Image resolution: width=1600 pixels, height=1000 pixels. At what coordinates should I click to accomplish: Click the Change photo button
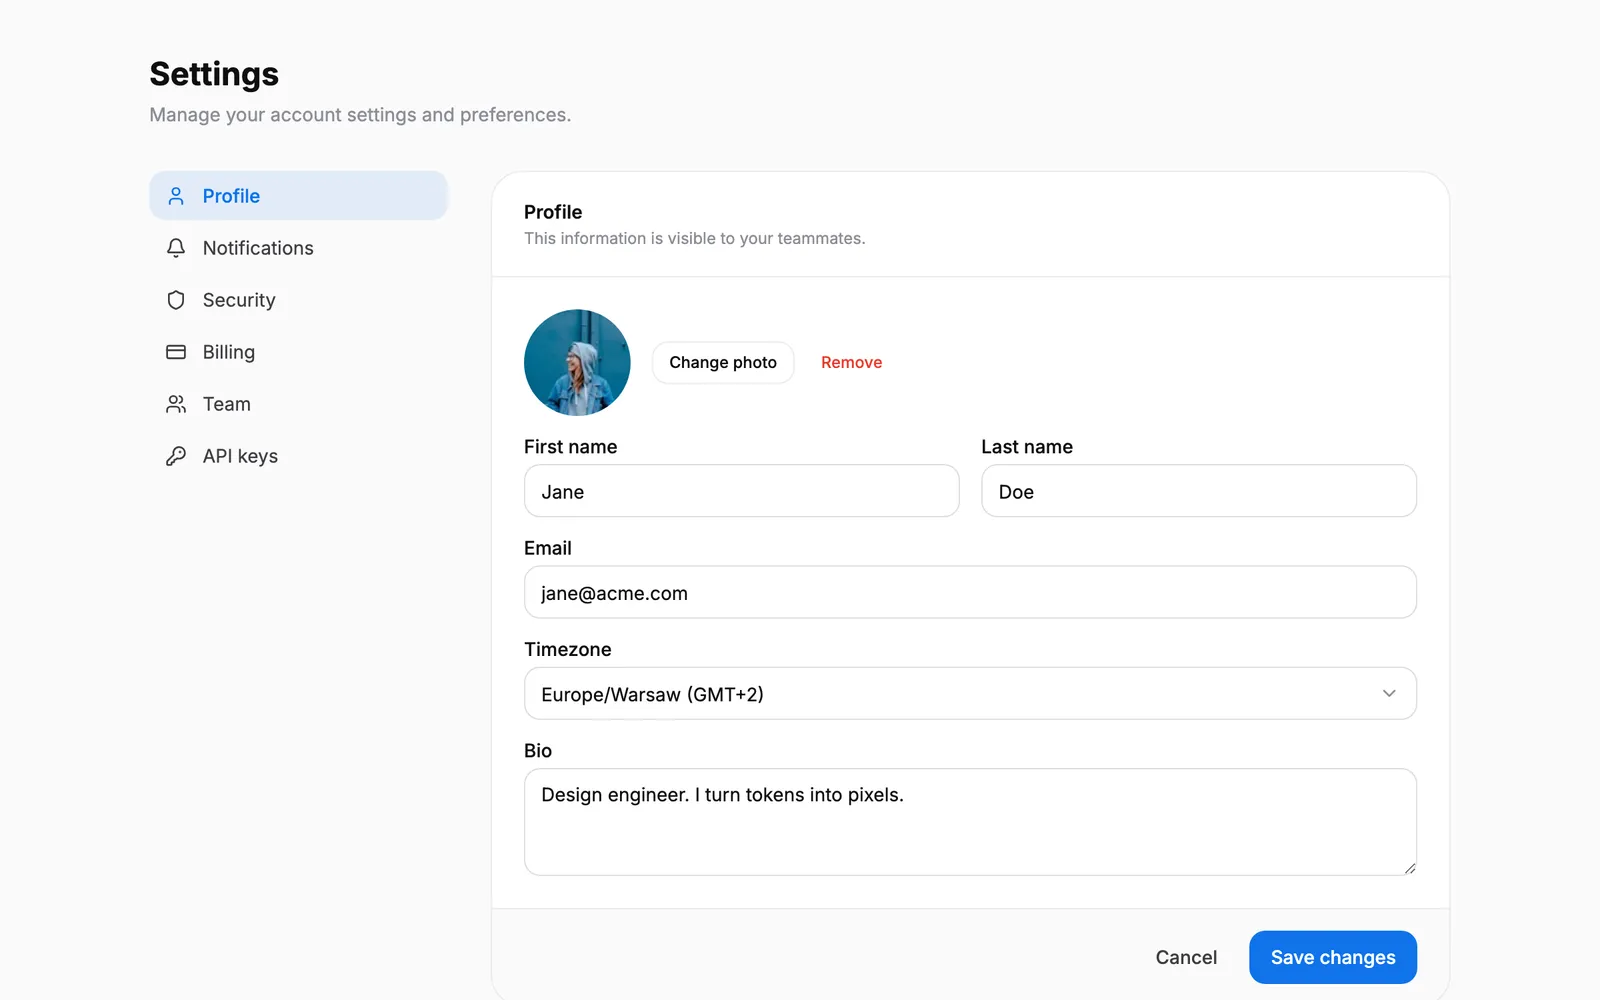click(723, 363)
